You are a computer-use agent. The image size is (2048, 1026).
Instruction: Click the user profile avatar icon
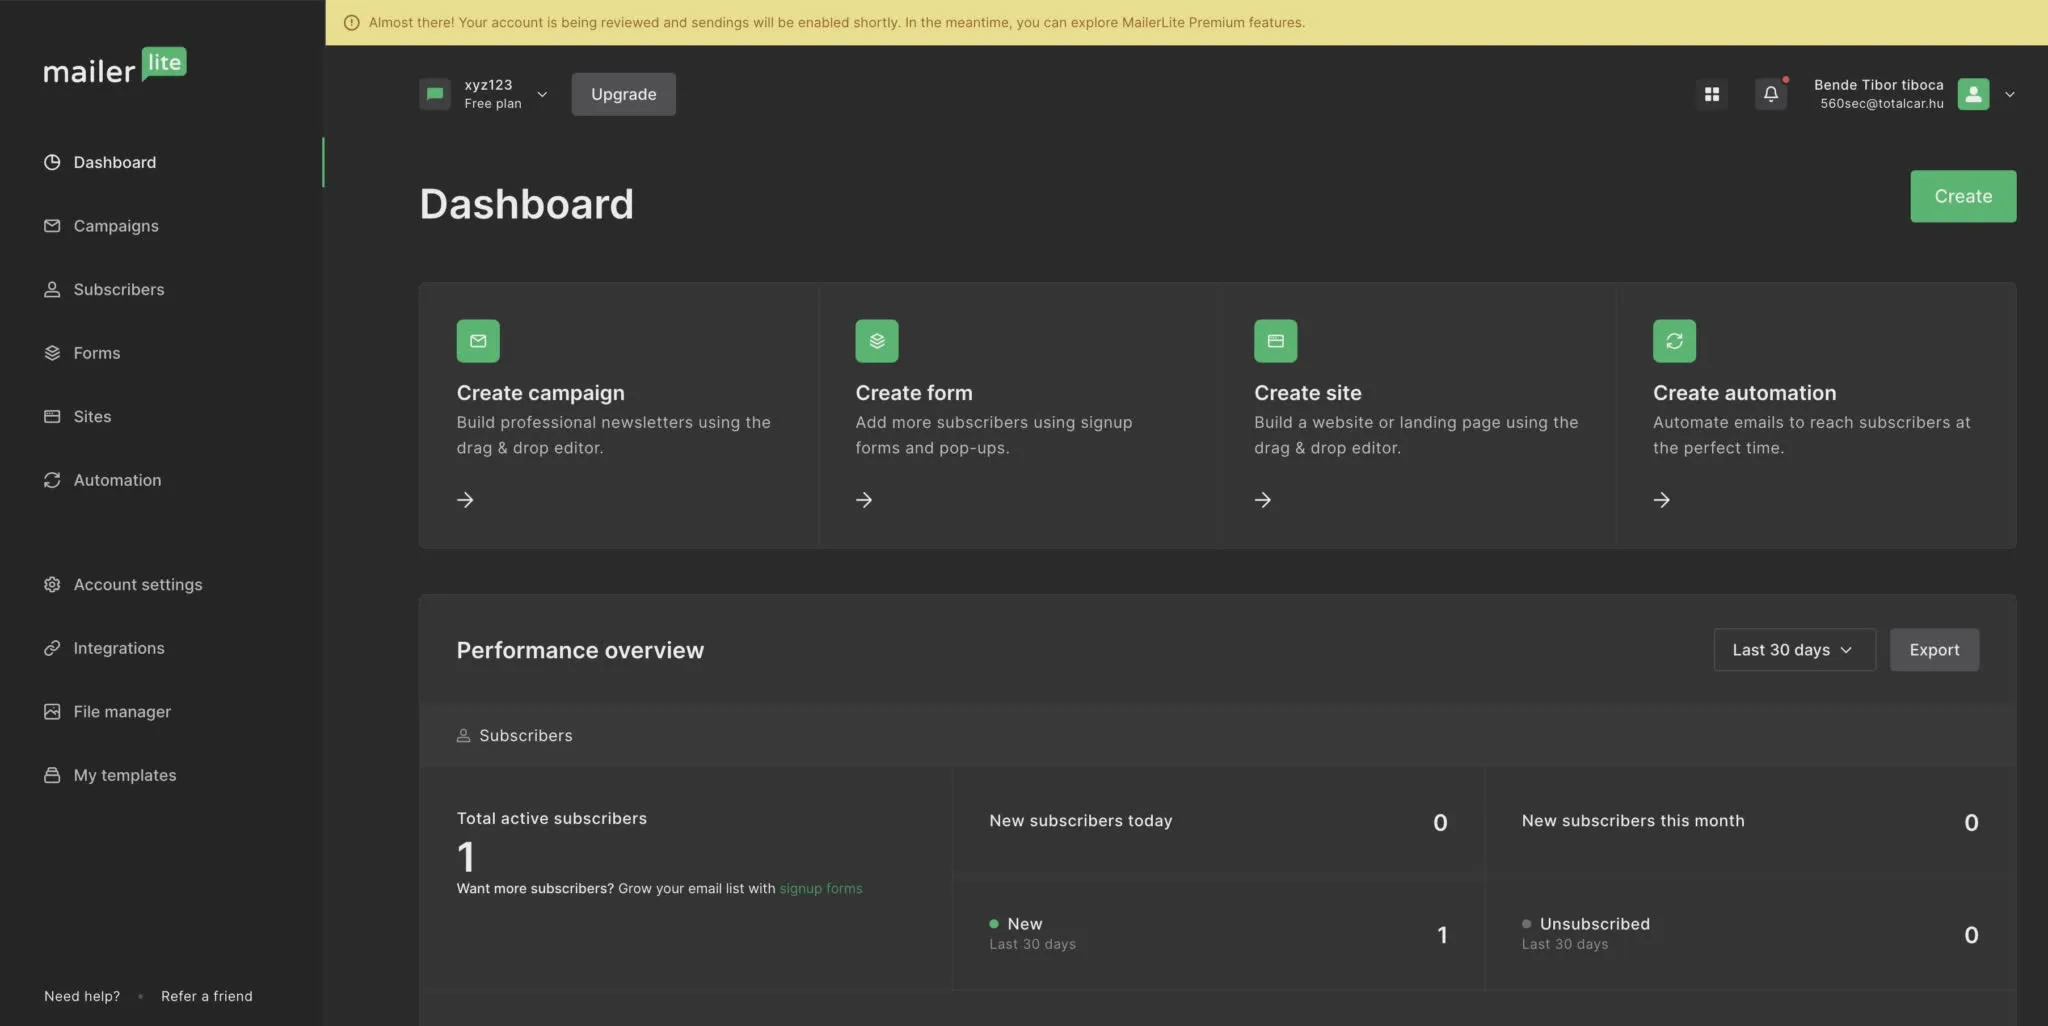[x=1972, y=94]
